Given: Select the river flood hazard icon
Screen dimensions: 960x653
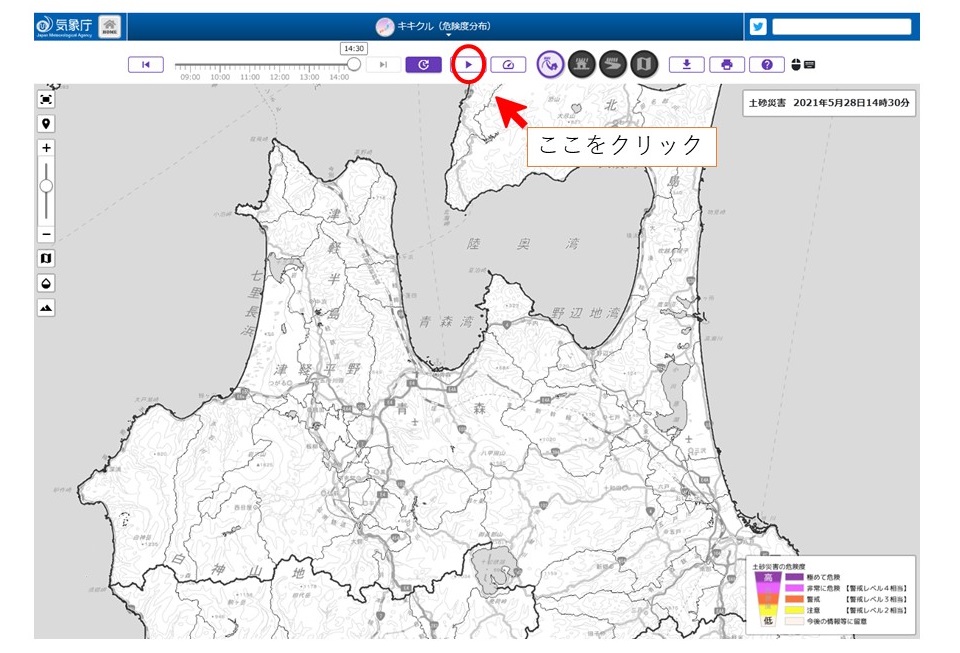Looking at the screenshot, I should pos(613,64).
